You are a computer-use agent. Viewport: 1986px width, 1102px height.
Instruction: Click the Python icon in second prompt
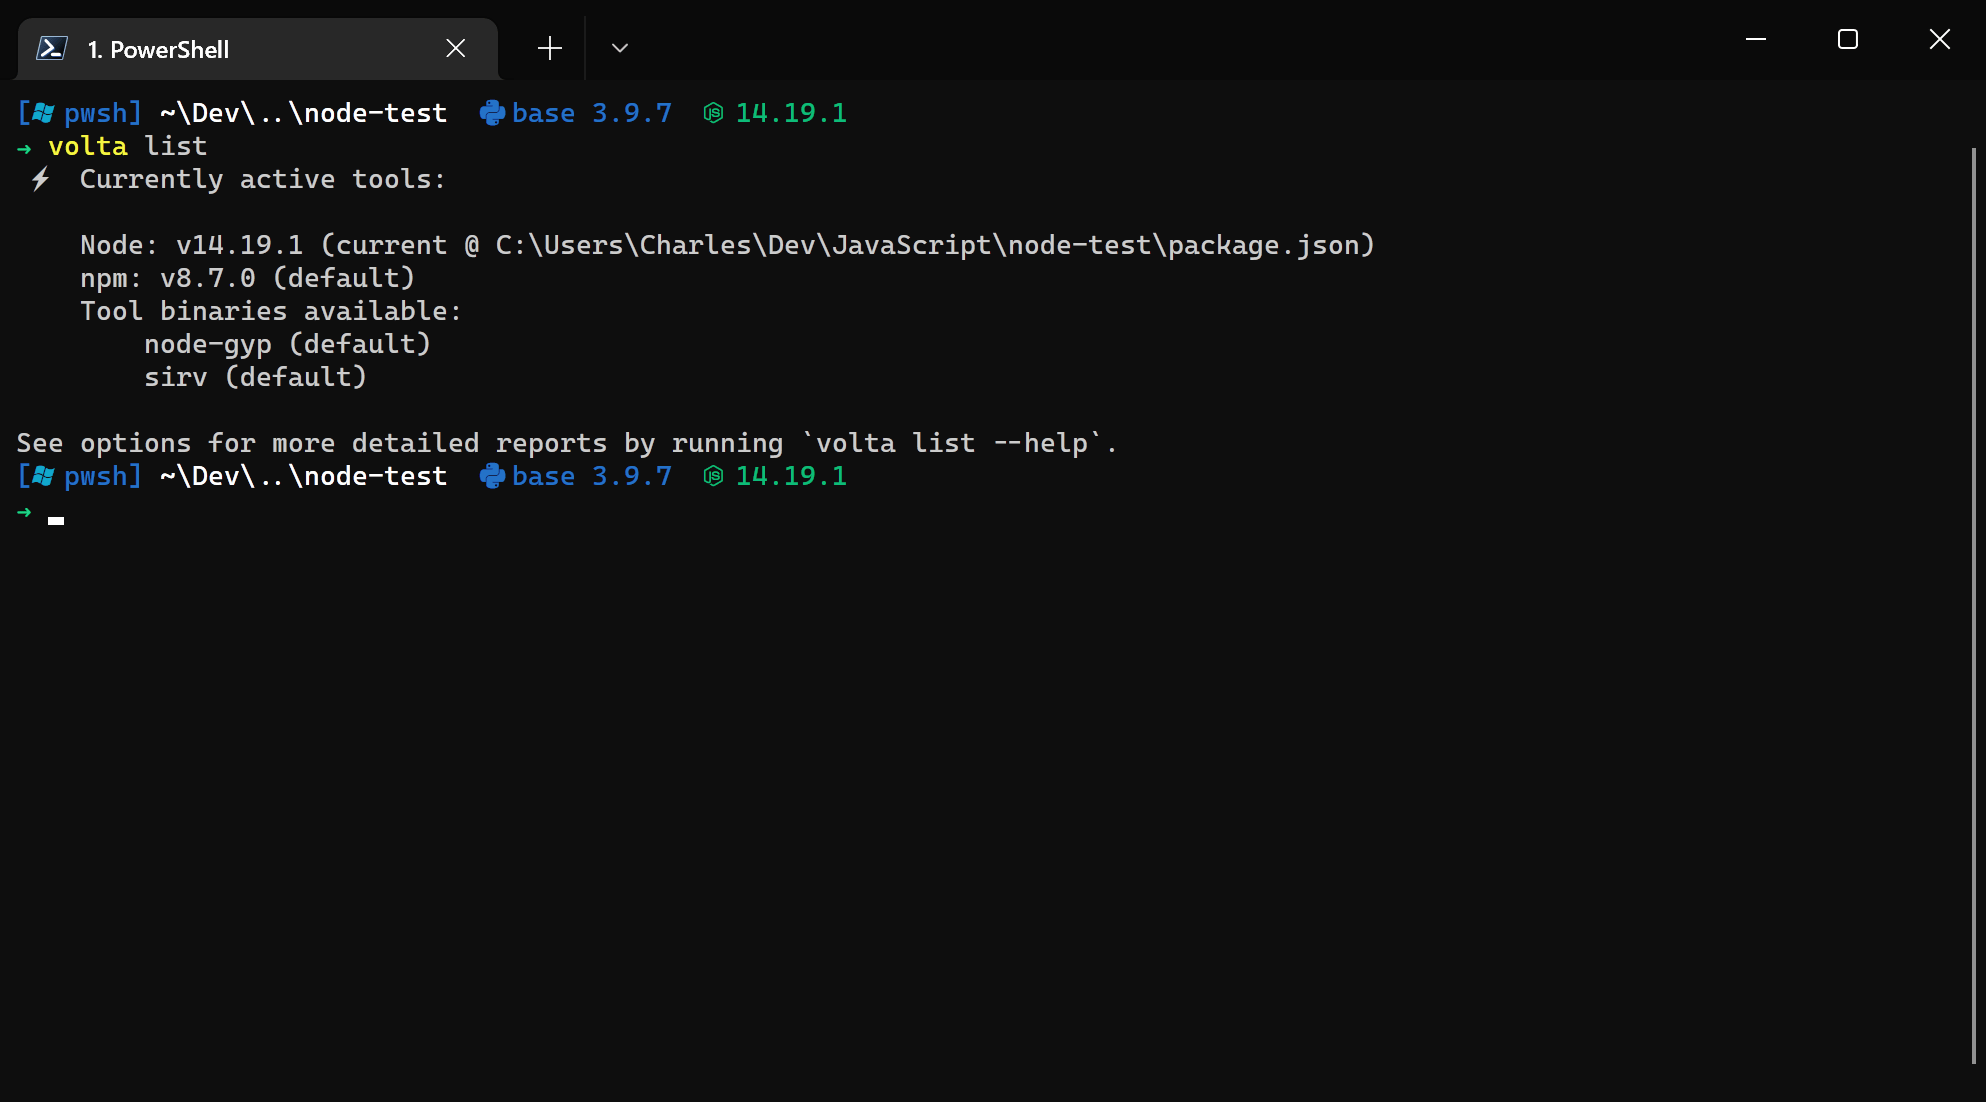[x=492, y=476]
